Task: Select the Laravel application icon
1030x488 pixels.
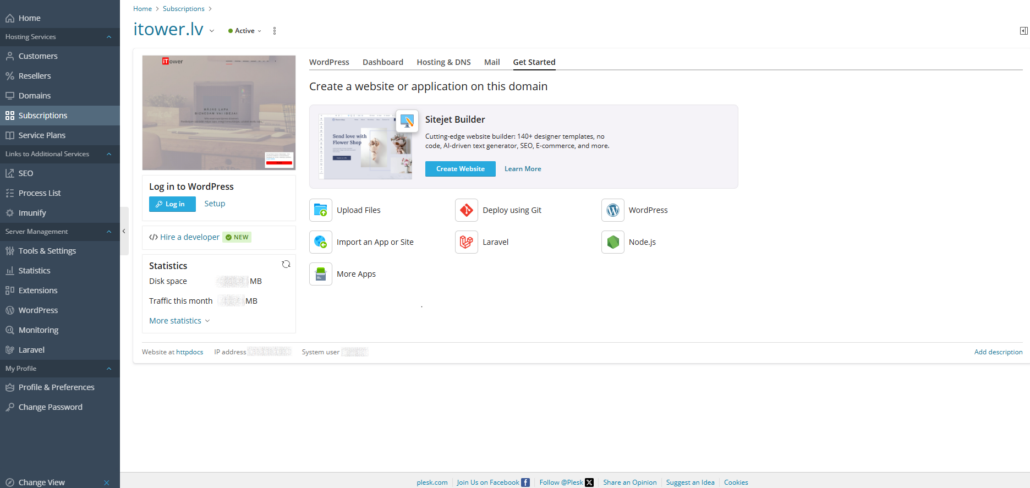Action: pyautogui.click(x=466, y=242)
